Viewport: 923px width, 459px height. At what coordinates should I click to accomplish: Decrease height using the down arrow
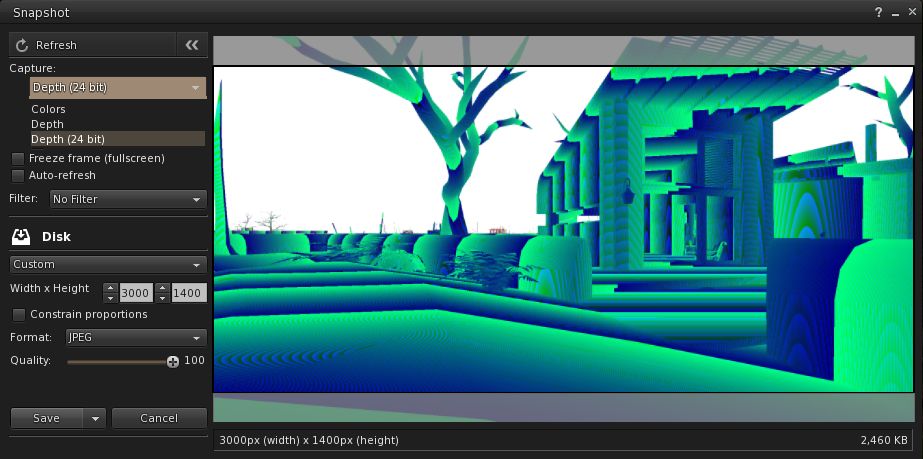click(162, 298)
